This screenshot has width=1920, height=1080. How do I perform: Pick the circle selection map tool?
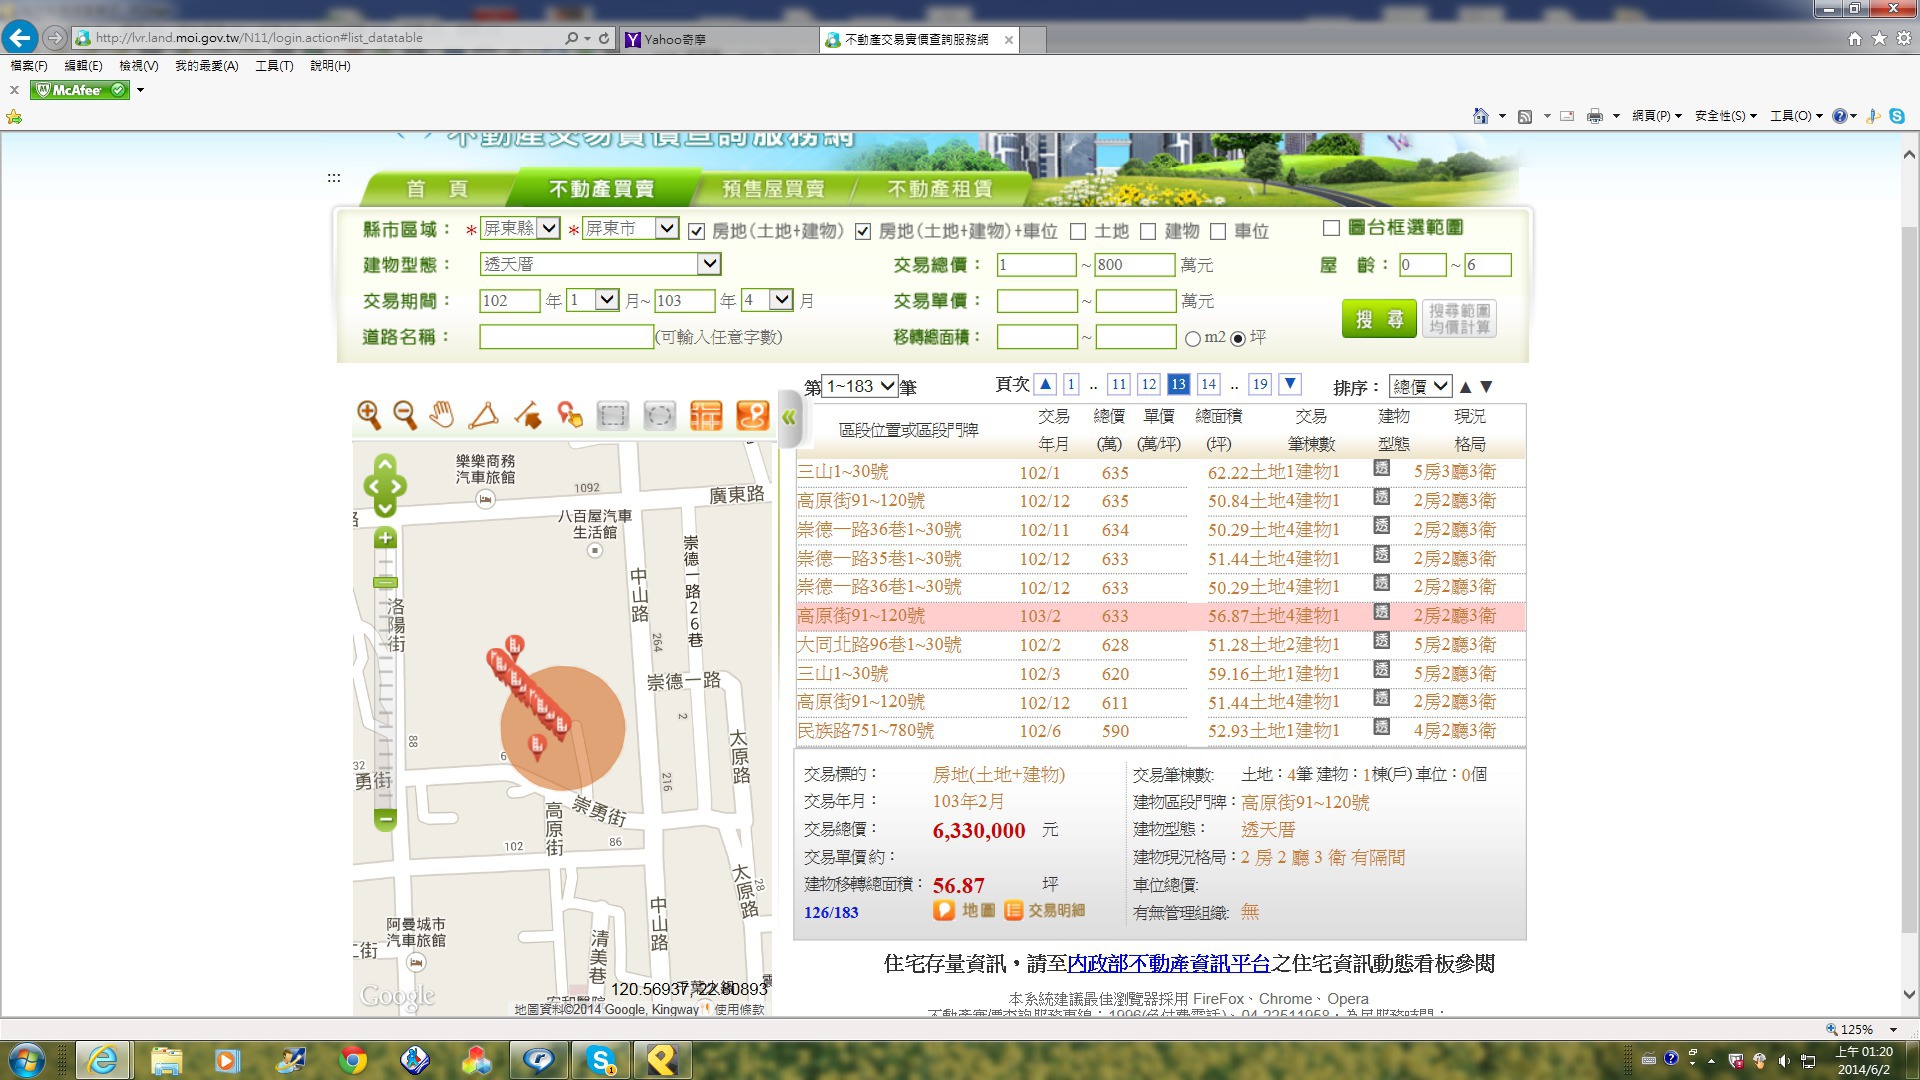[659, 415]
